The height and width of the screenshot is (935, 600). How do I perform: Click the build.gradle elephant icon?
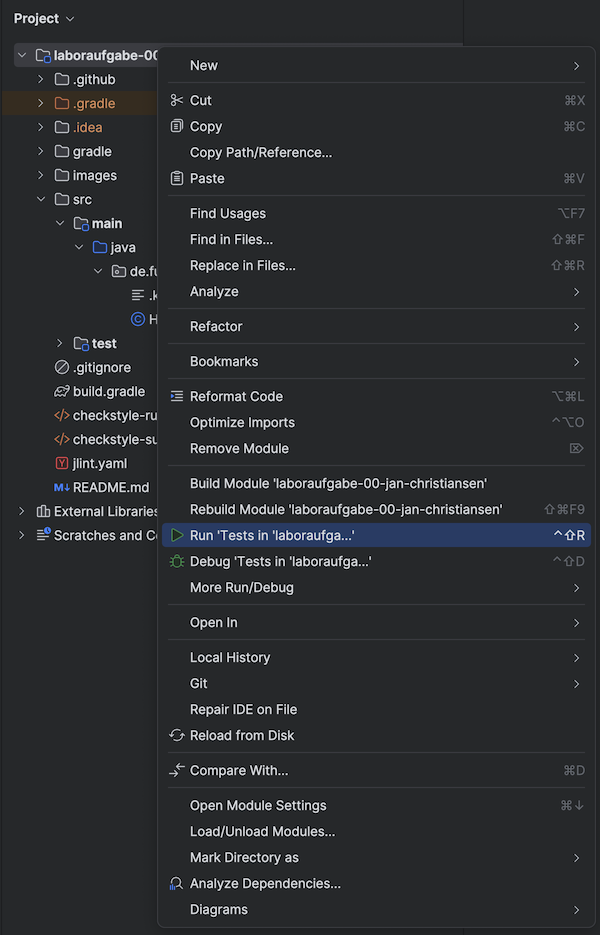pos(62,392)
